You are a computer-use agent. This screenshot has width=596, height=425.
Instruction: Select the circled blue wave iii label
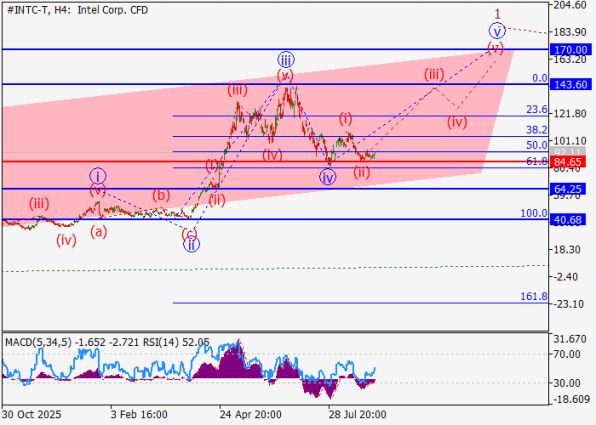pos(286,60)
